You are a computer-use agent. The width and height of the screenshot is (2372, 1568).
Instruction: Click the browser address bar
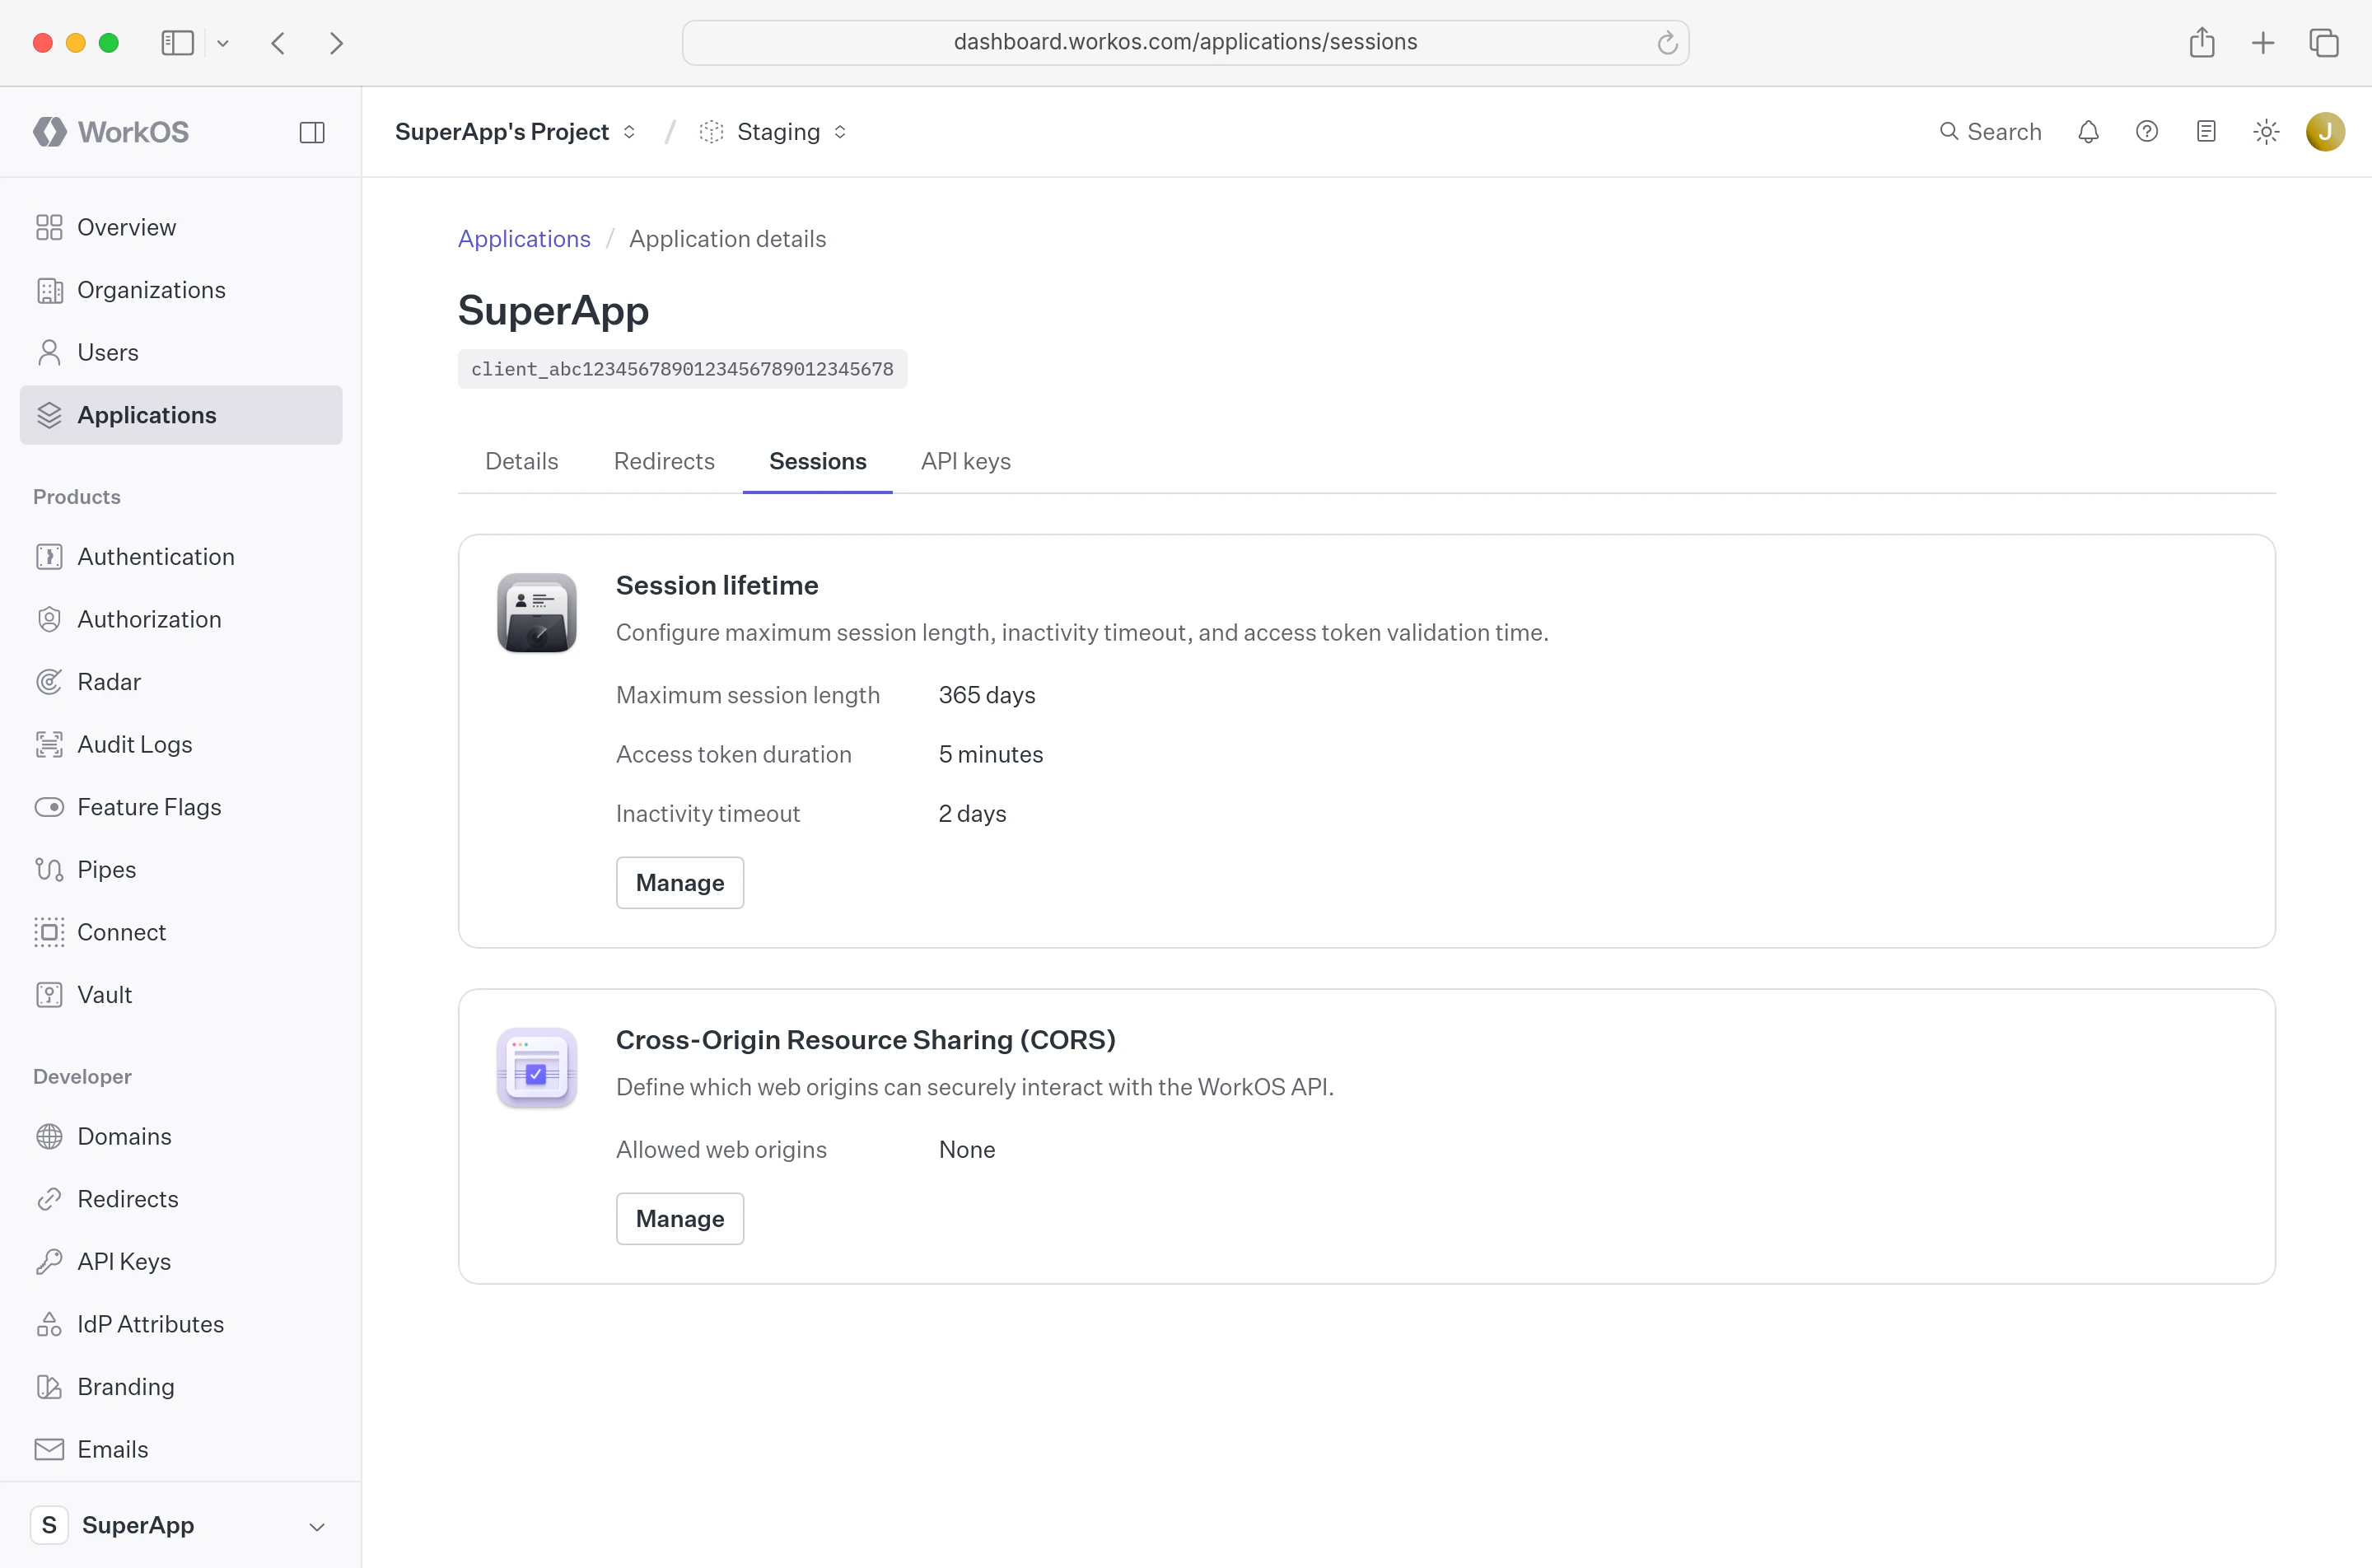[1185, 43]
